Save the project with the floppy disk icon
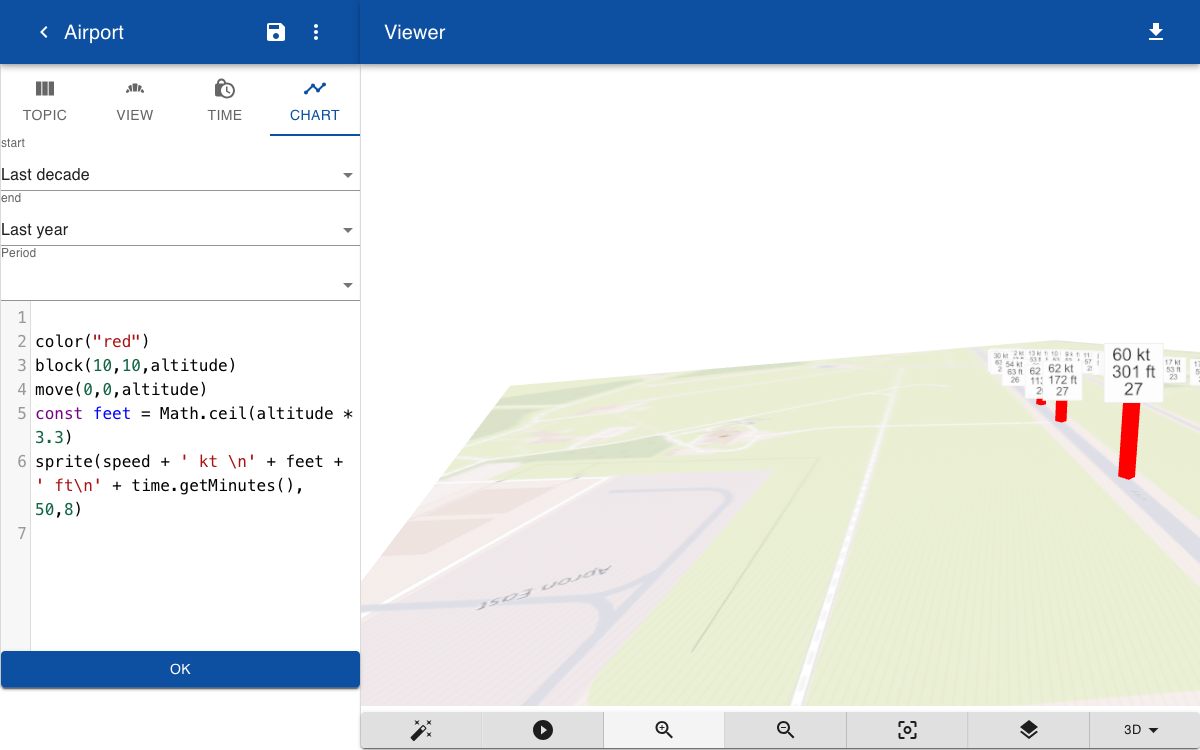The width and height of the screenshot is (1200, 750). (x=276, y=32)
